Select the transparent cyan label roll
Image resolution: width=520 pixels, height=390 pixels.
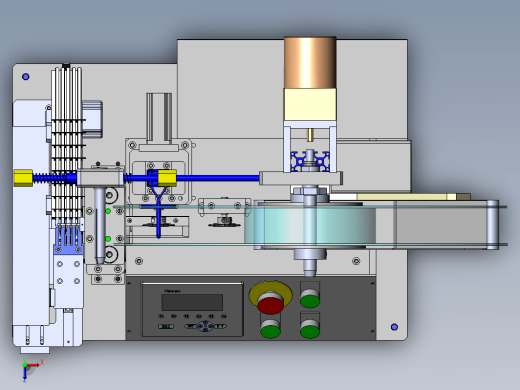(310, 225)
